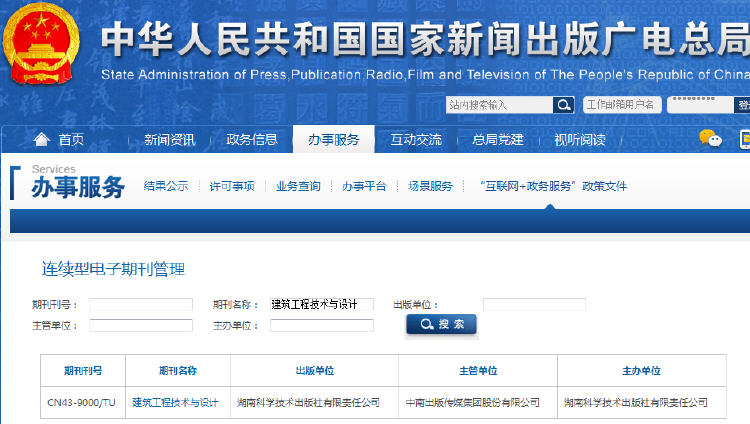Screen dimensions: 750x424
Task: Click the 期刊刊号 column header
Action: tap(83, 370)
